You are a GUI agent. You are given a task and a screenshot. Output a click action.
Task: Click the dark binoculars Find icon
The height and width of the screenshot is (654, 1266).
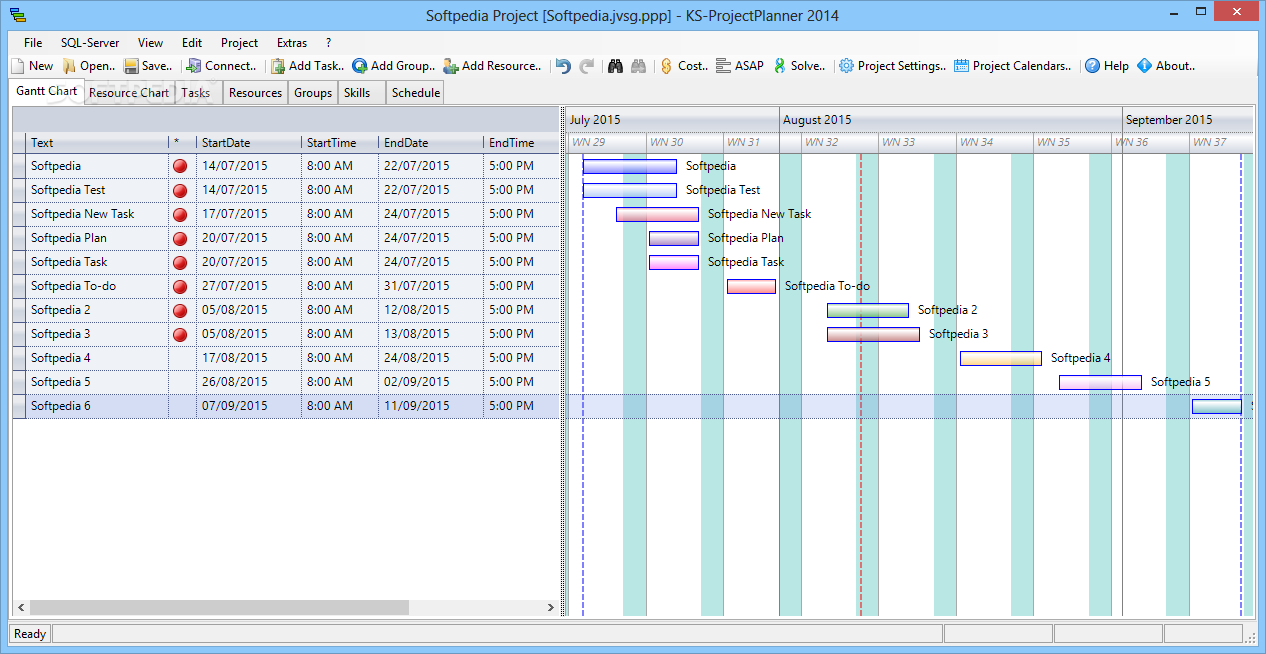(615, 66)
